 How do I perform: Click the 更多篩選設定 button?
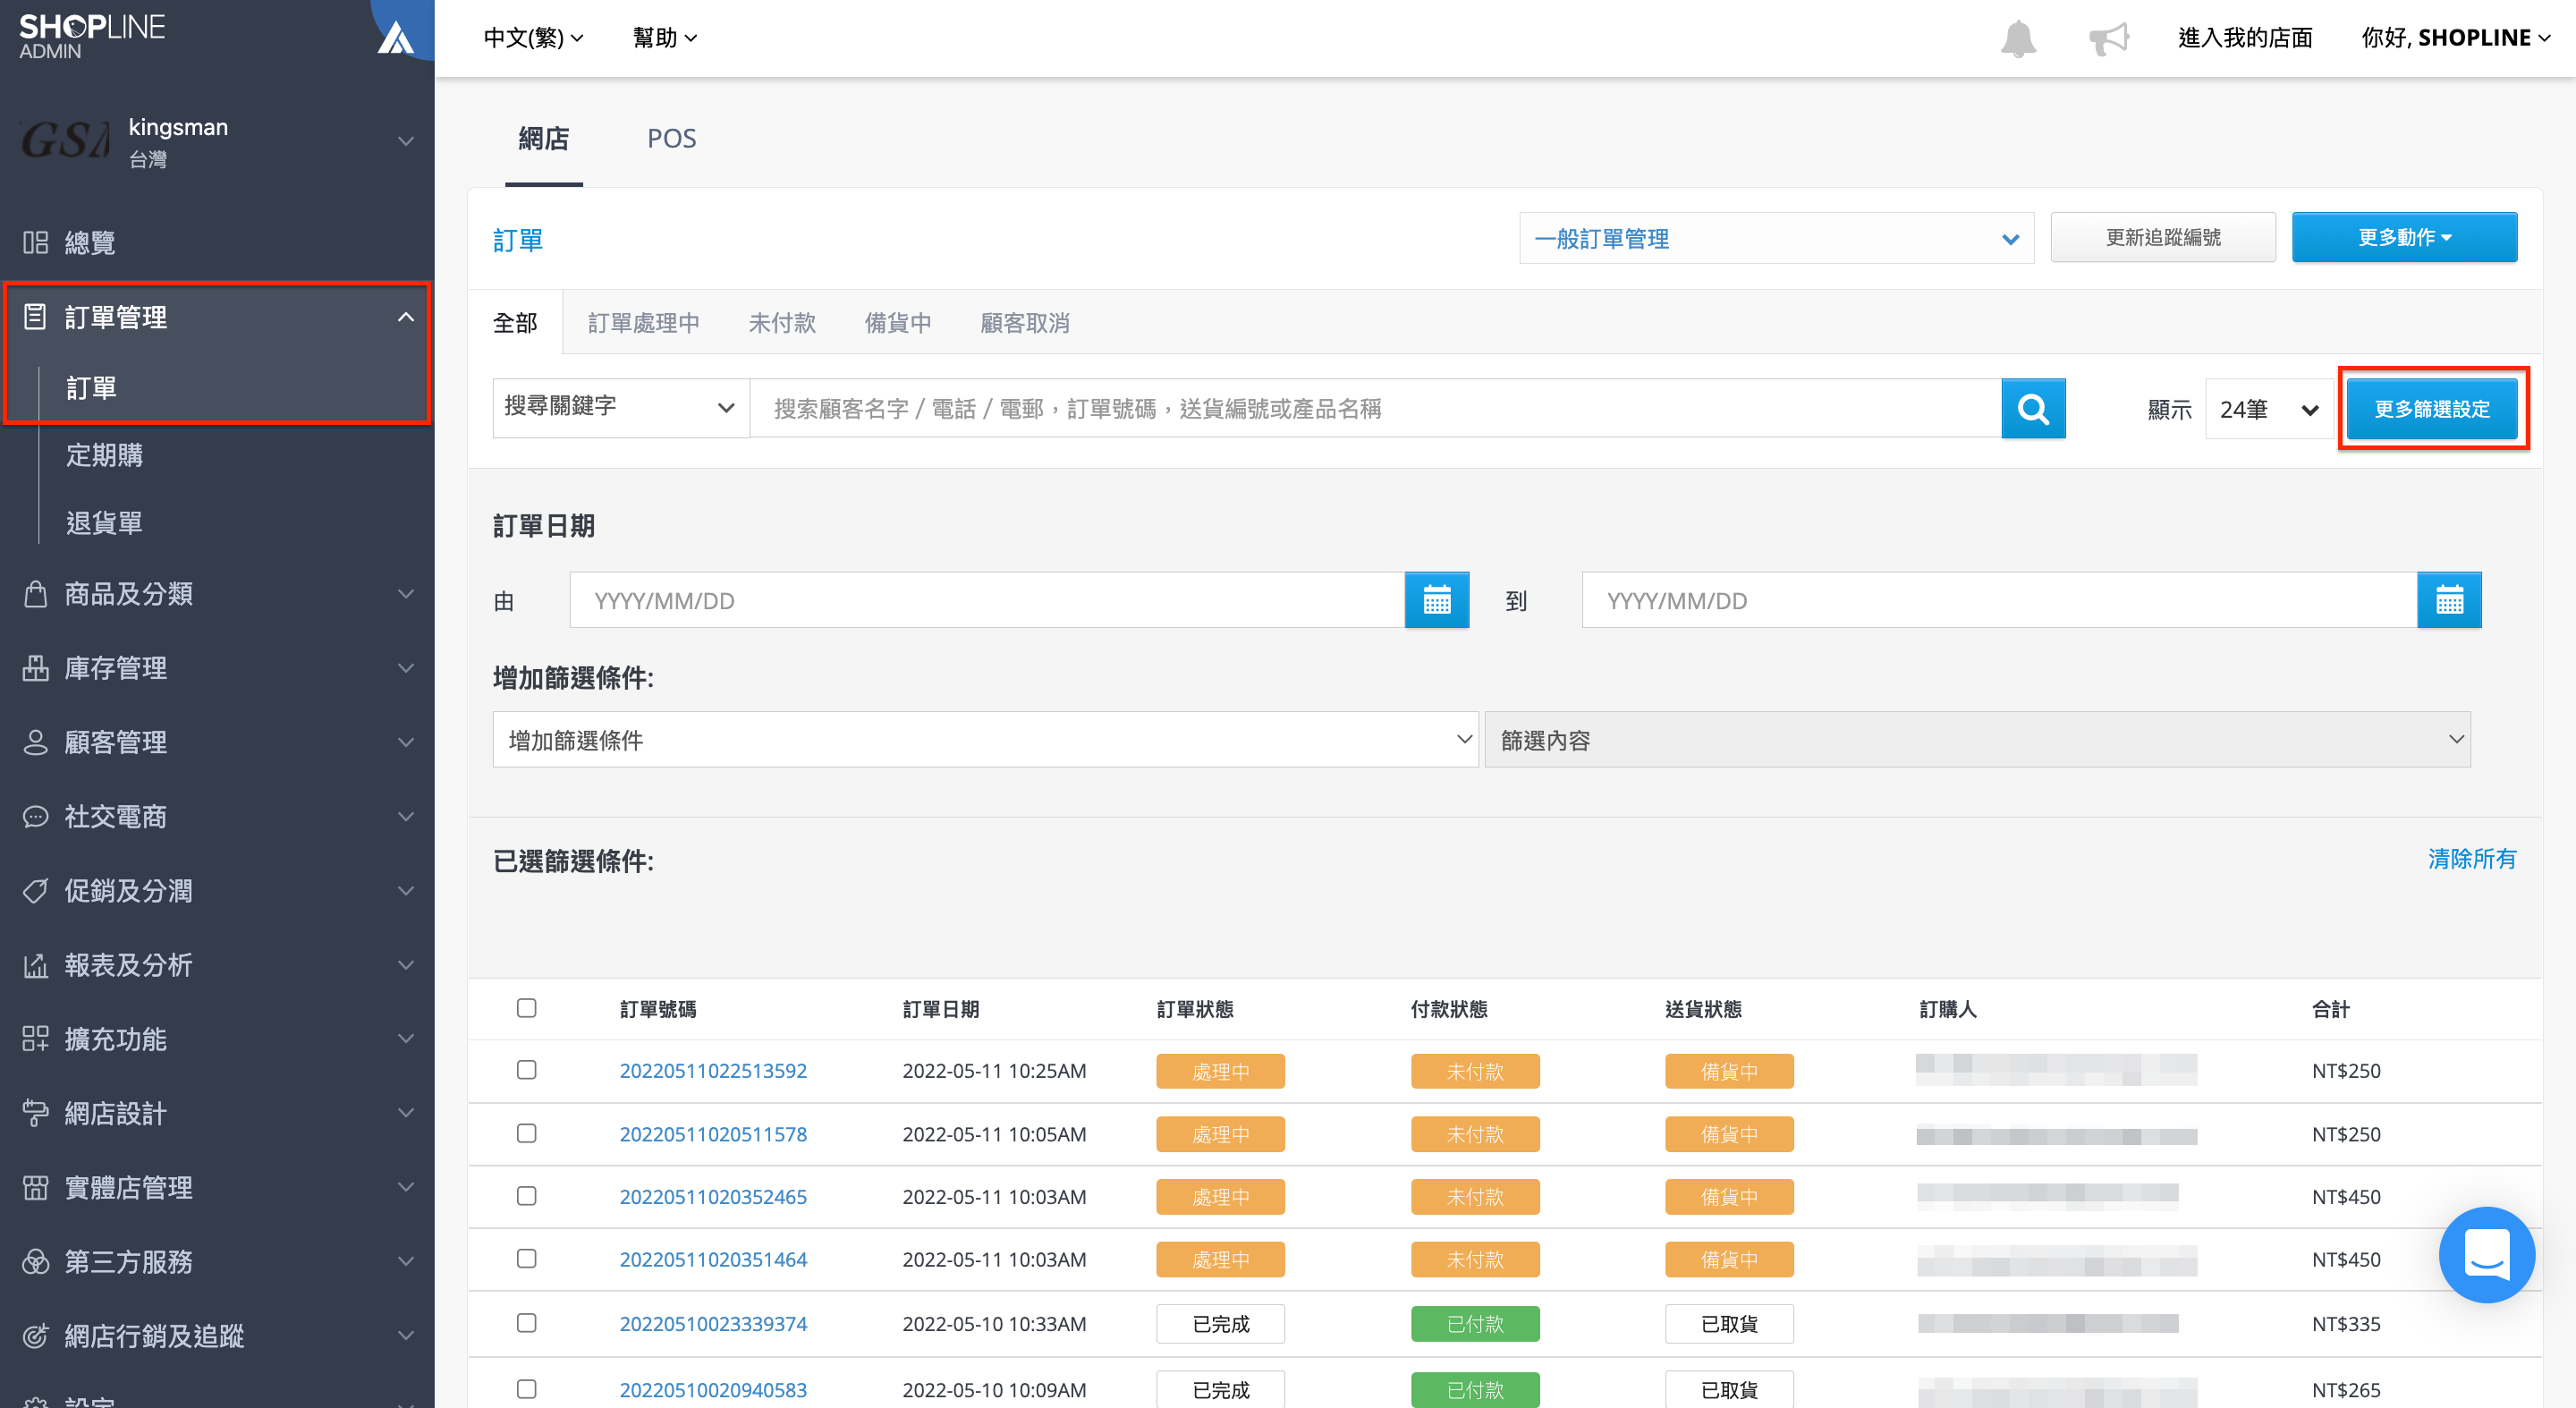2432,408
